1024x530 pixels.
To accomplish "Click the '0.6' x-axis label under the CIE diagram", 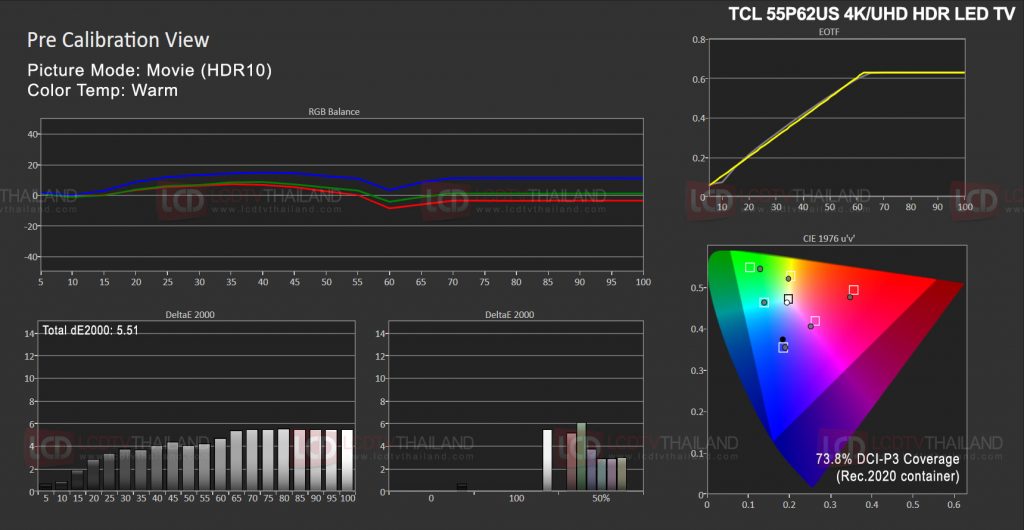I will coord(953,505).
